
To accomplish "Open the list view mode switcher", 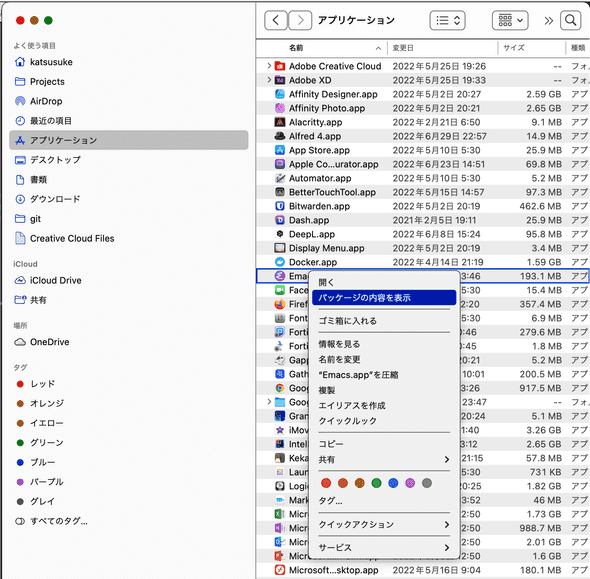I will 447,20.
